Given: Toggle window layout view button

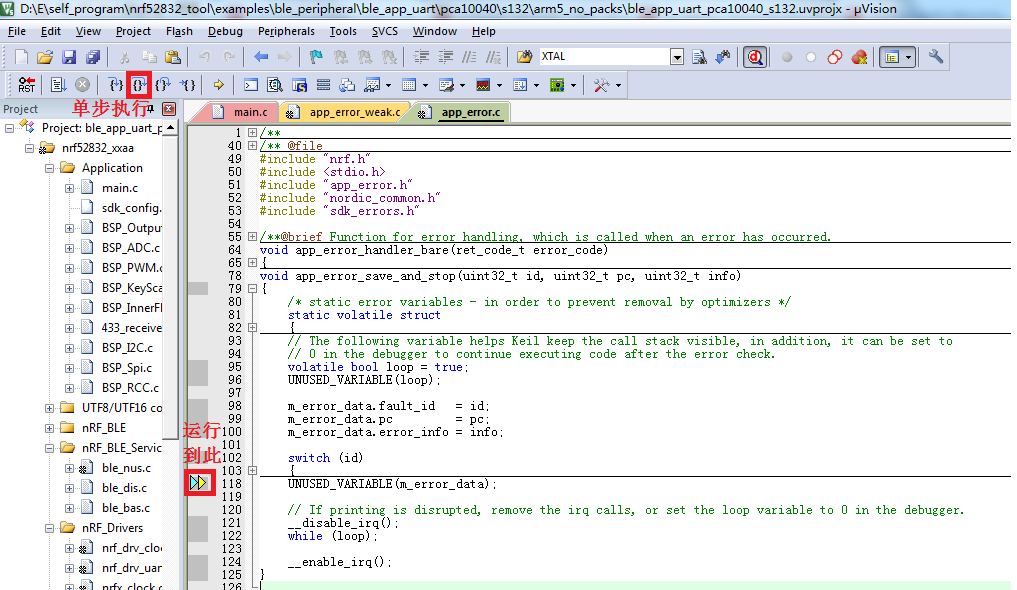Looking at the screenshot, I should [892, 57].
